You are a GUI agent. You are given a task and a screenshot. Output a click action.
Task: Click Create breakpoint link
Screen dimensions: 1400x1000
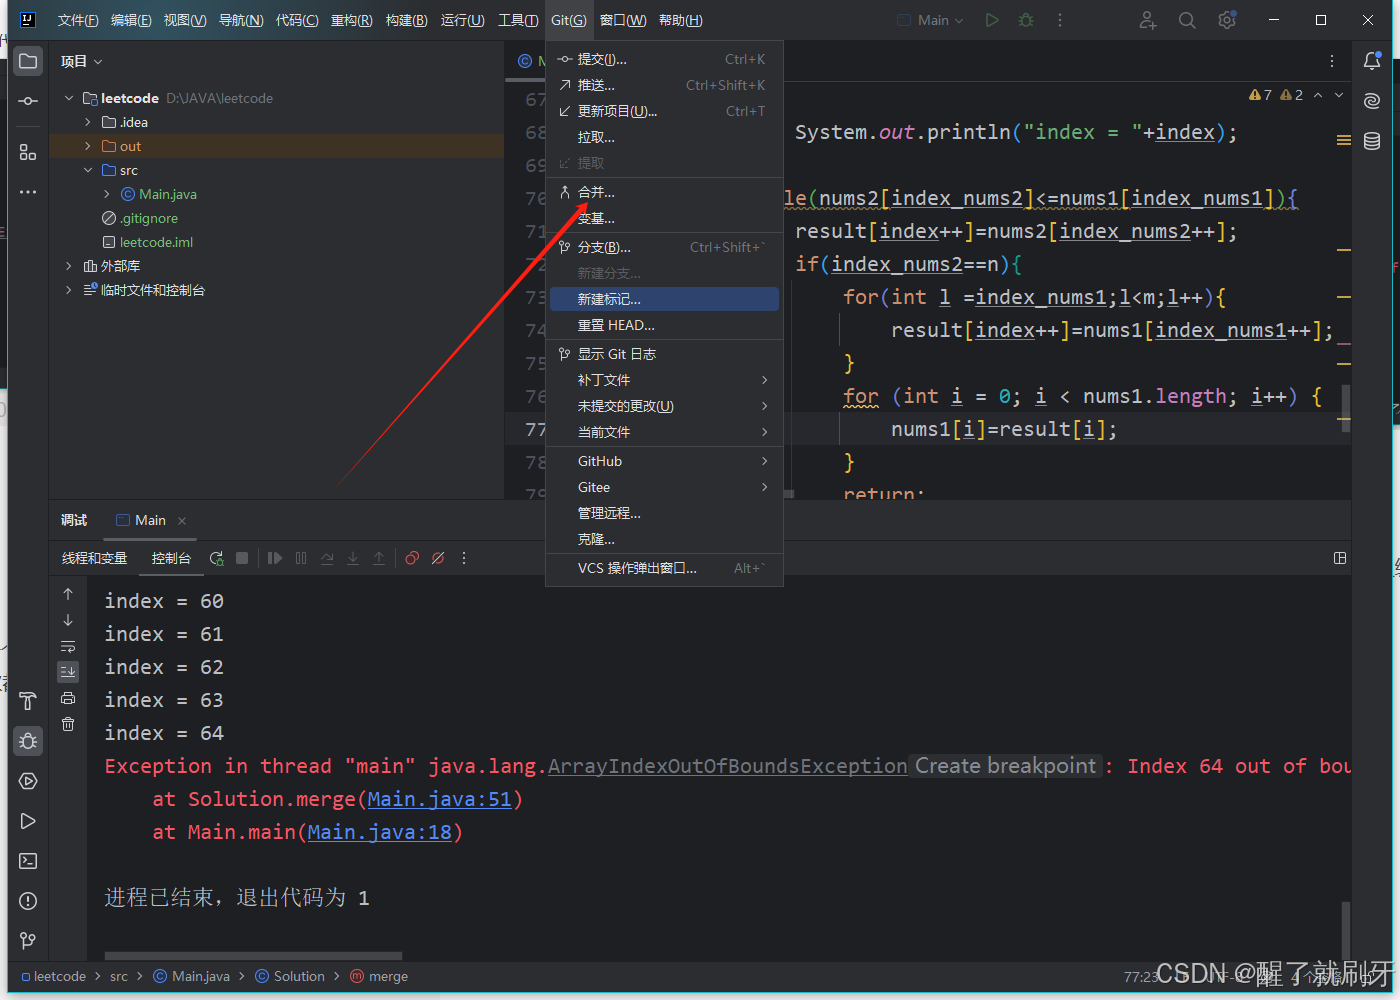pyautogui.click(x=1005, y=766)
